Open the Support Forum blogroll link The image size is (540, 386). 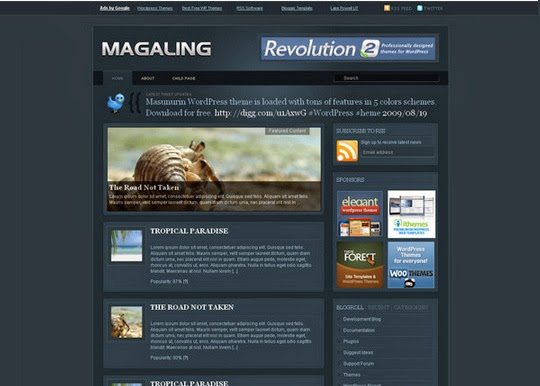tap(359, 363)
